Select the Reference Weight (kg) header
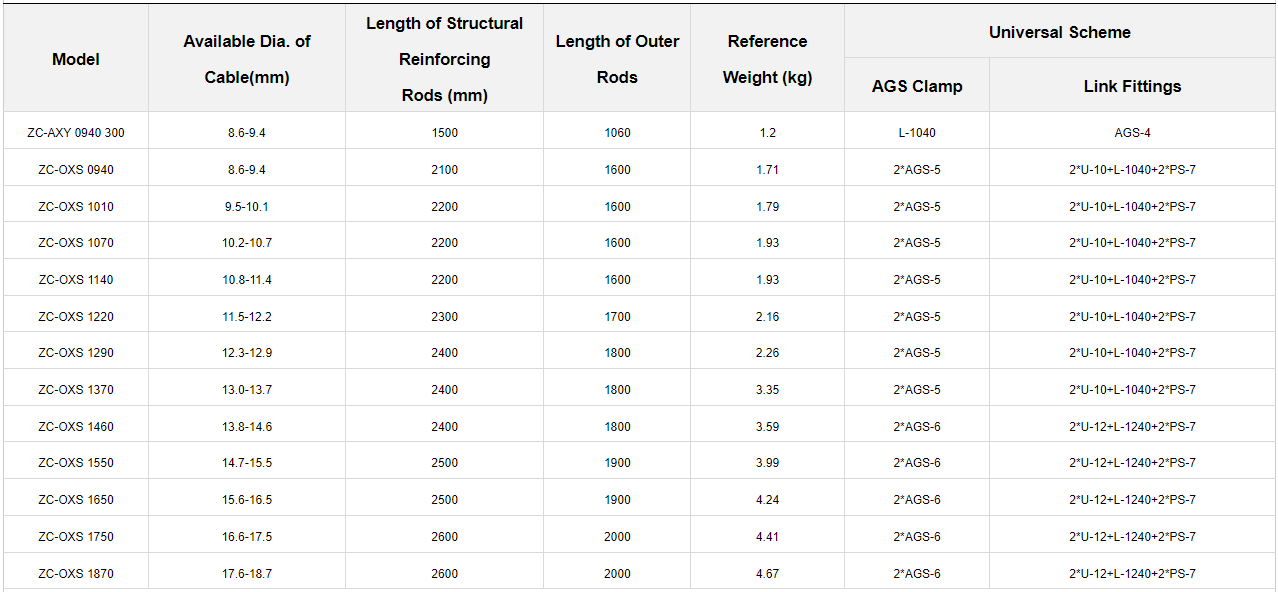The image size is (1278, 592). coord(767,59)
